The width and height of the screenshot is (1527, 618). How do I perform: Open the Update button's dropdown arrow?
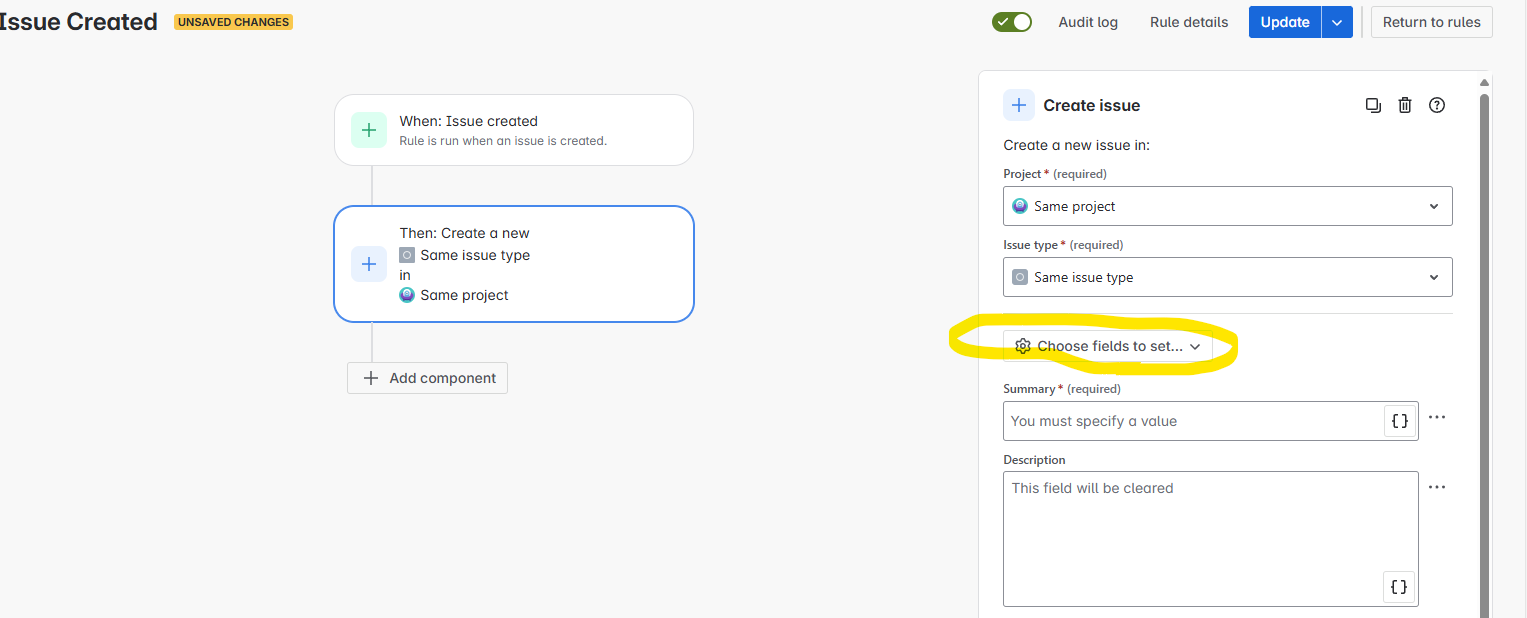click(1337, 21)
